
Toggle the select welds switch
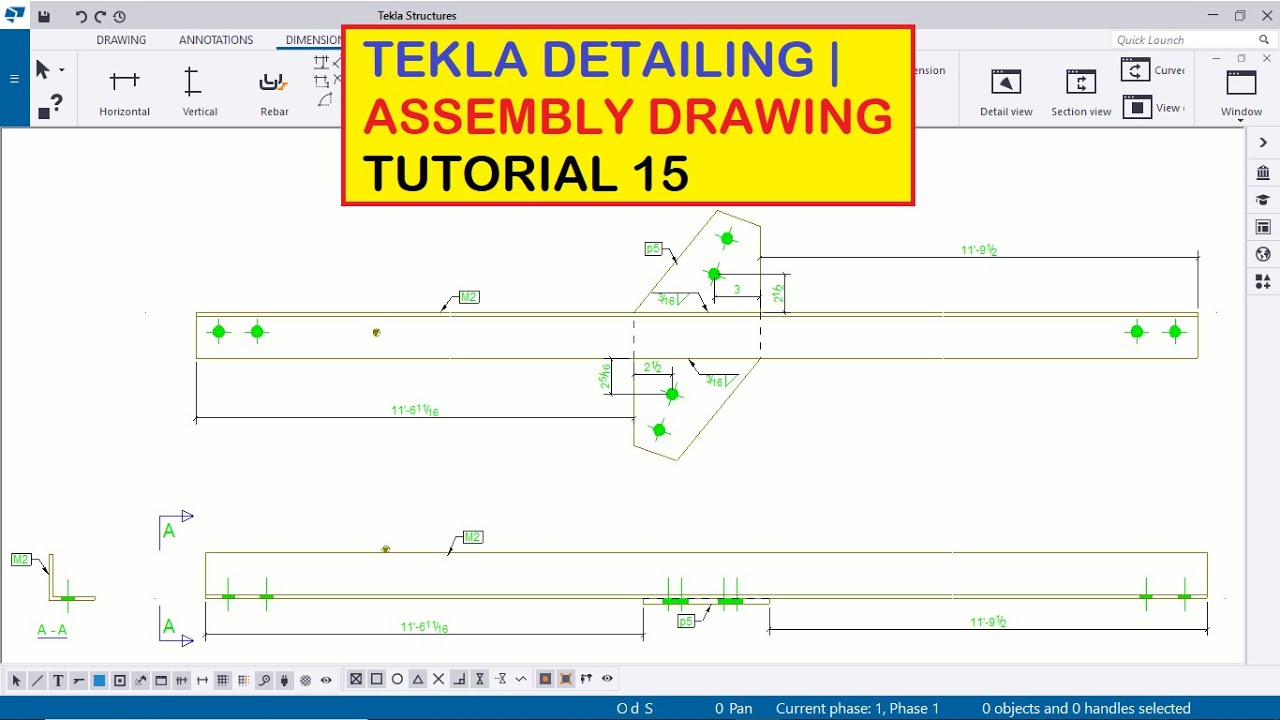140,680
